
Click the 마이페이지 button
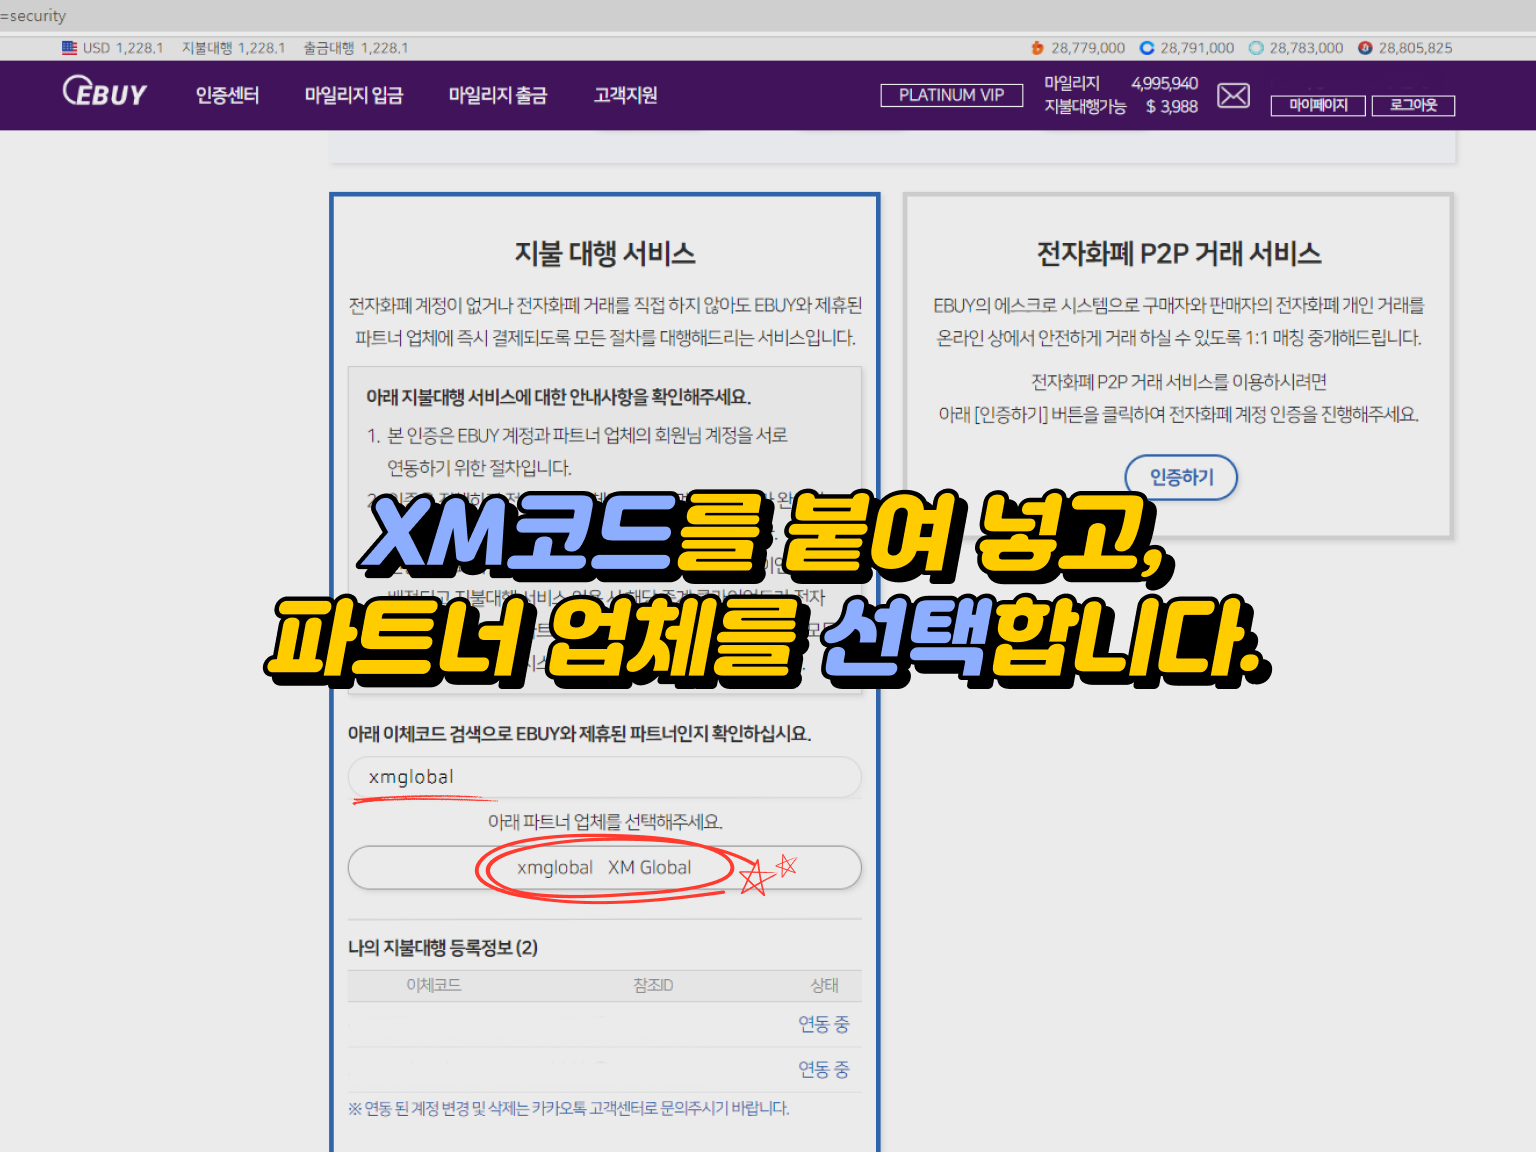pos(1317,105)
